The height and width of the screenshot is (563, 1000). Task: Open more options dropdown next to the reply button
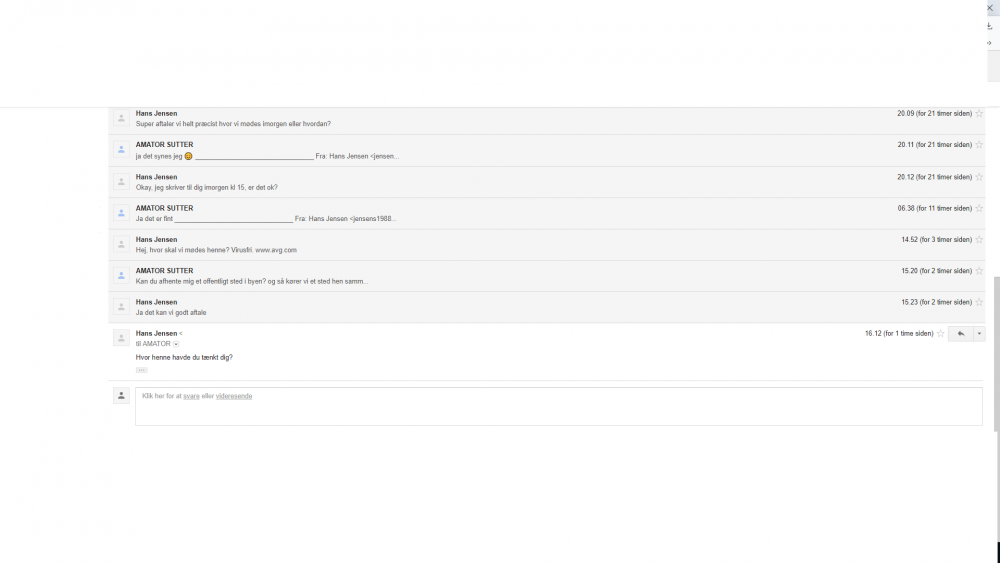[x=979, y=333]
